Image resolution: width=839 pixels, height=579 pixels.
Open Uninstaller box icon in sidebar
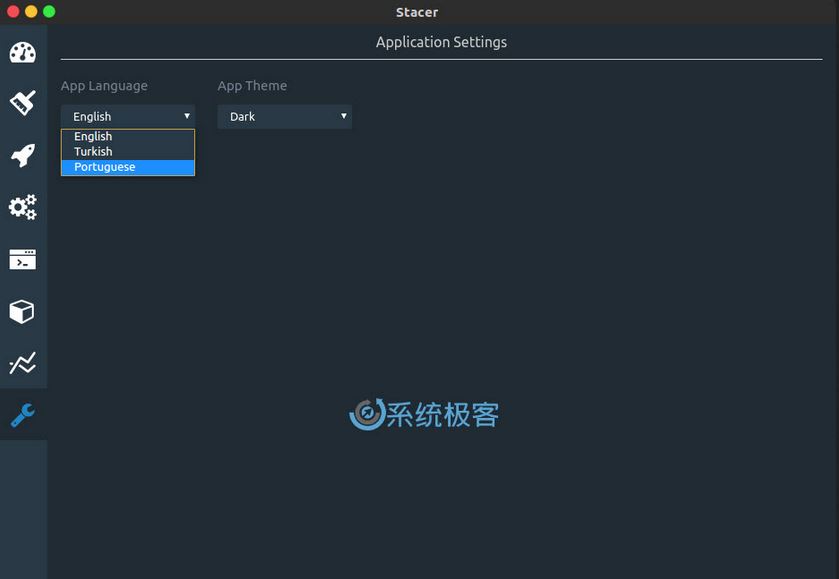(x=22, y=312)
